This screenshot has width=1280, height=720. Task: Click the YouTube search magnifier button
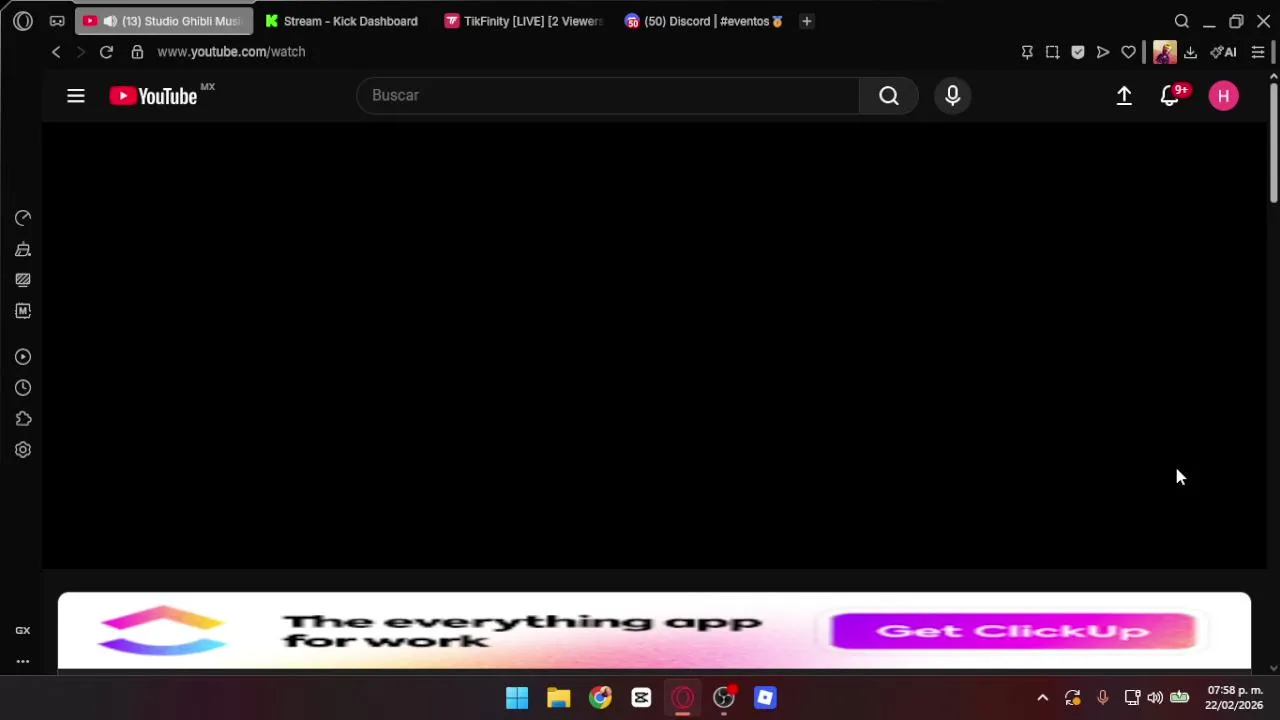pos(889,95)
